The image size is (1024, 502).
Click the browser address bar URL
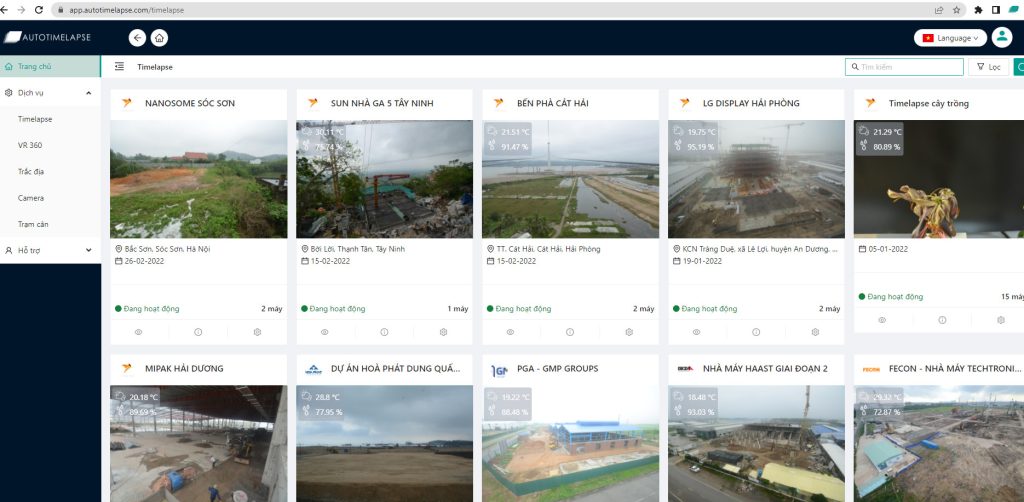127,10
